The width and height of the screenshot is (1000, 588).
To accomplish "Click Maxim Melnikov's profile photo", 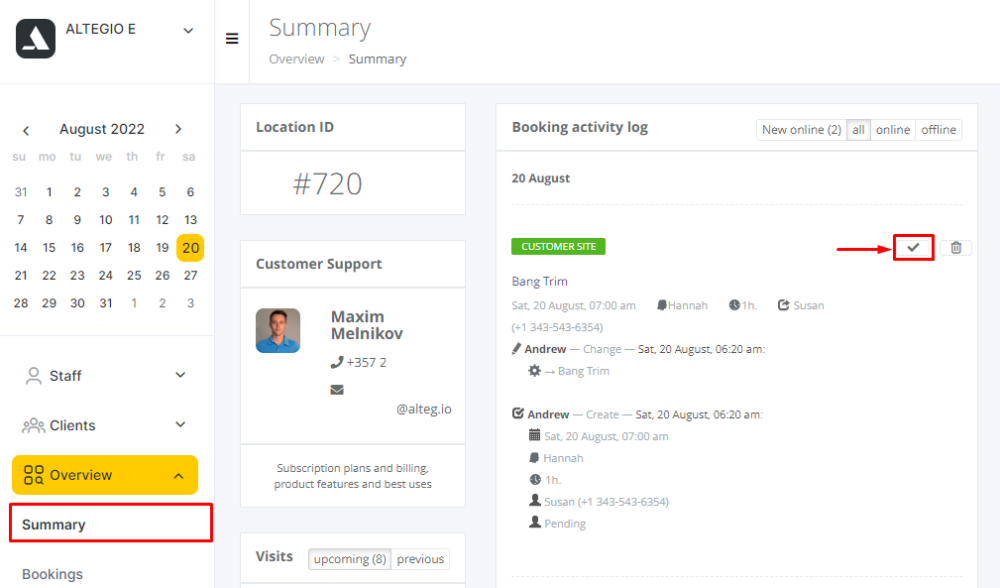I will pos(278,330).
